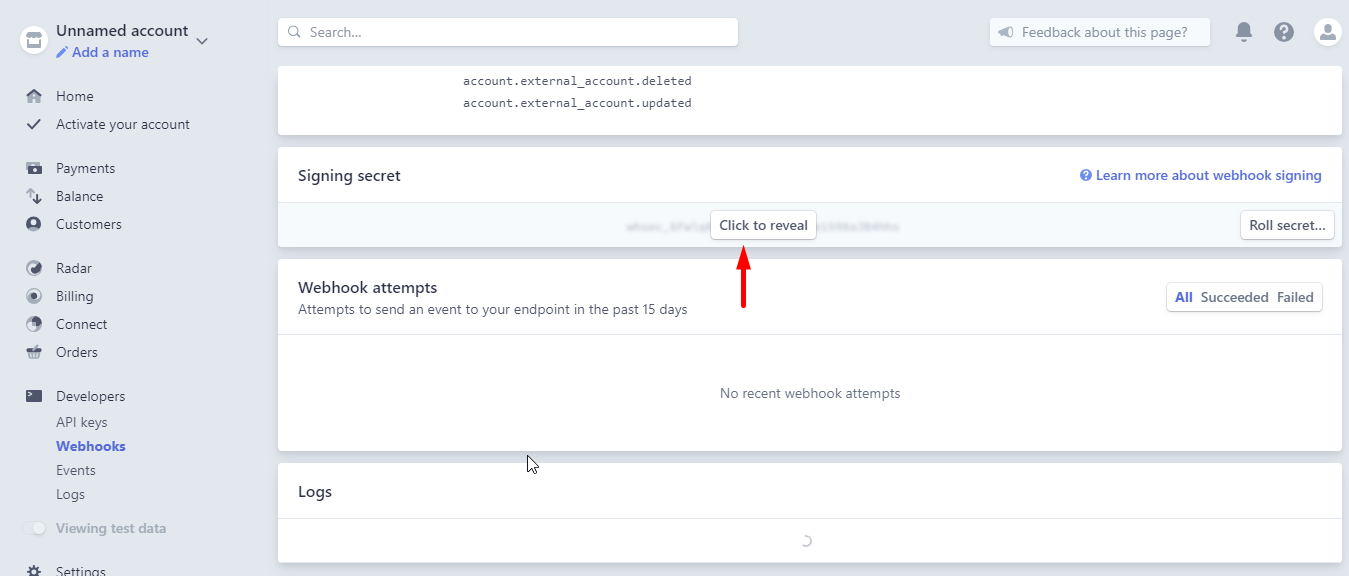Click the Radar icon in sidebar
This screenshot has width=1349, height=576.
(x=34, y=268)
